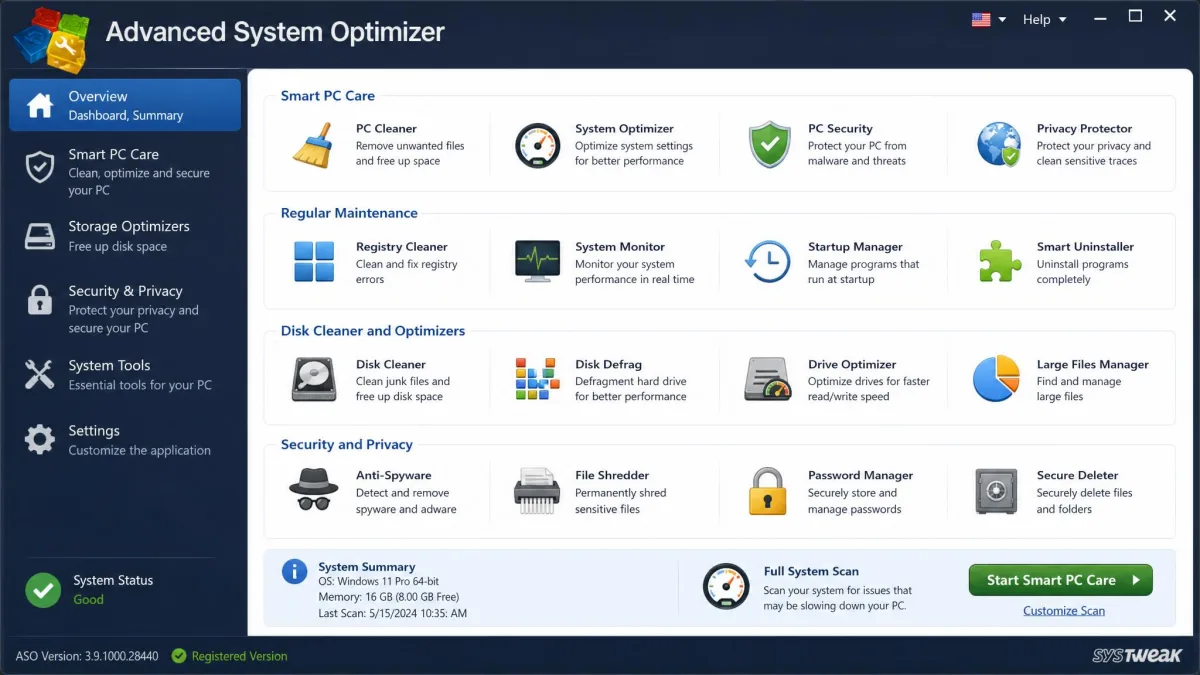This screenshot has height=675, width=1200.
Task: Click the Full System Scan gauge icon
Action: [x=726, y=587]
